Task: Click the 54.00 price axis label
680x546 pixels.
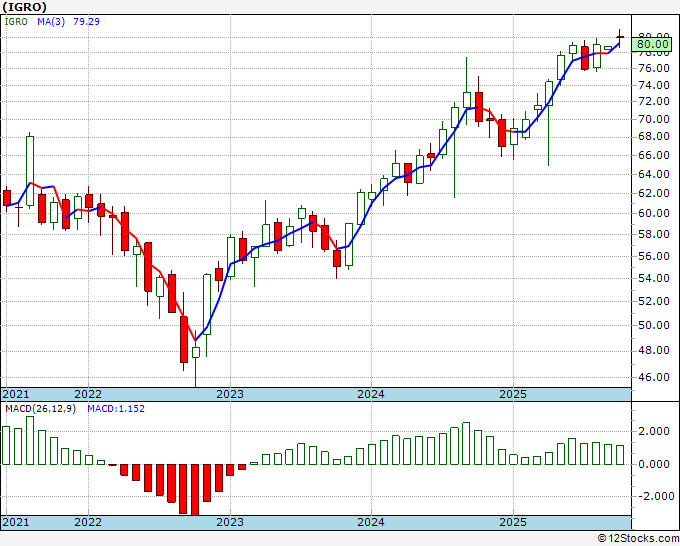Action: pyautogui.click(x=654, y=278)
